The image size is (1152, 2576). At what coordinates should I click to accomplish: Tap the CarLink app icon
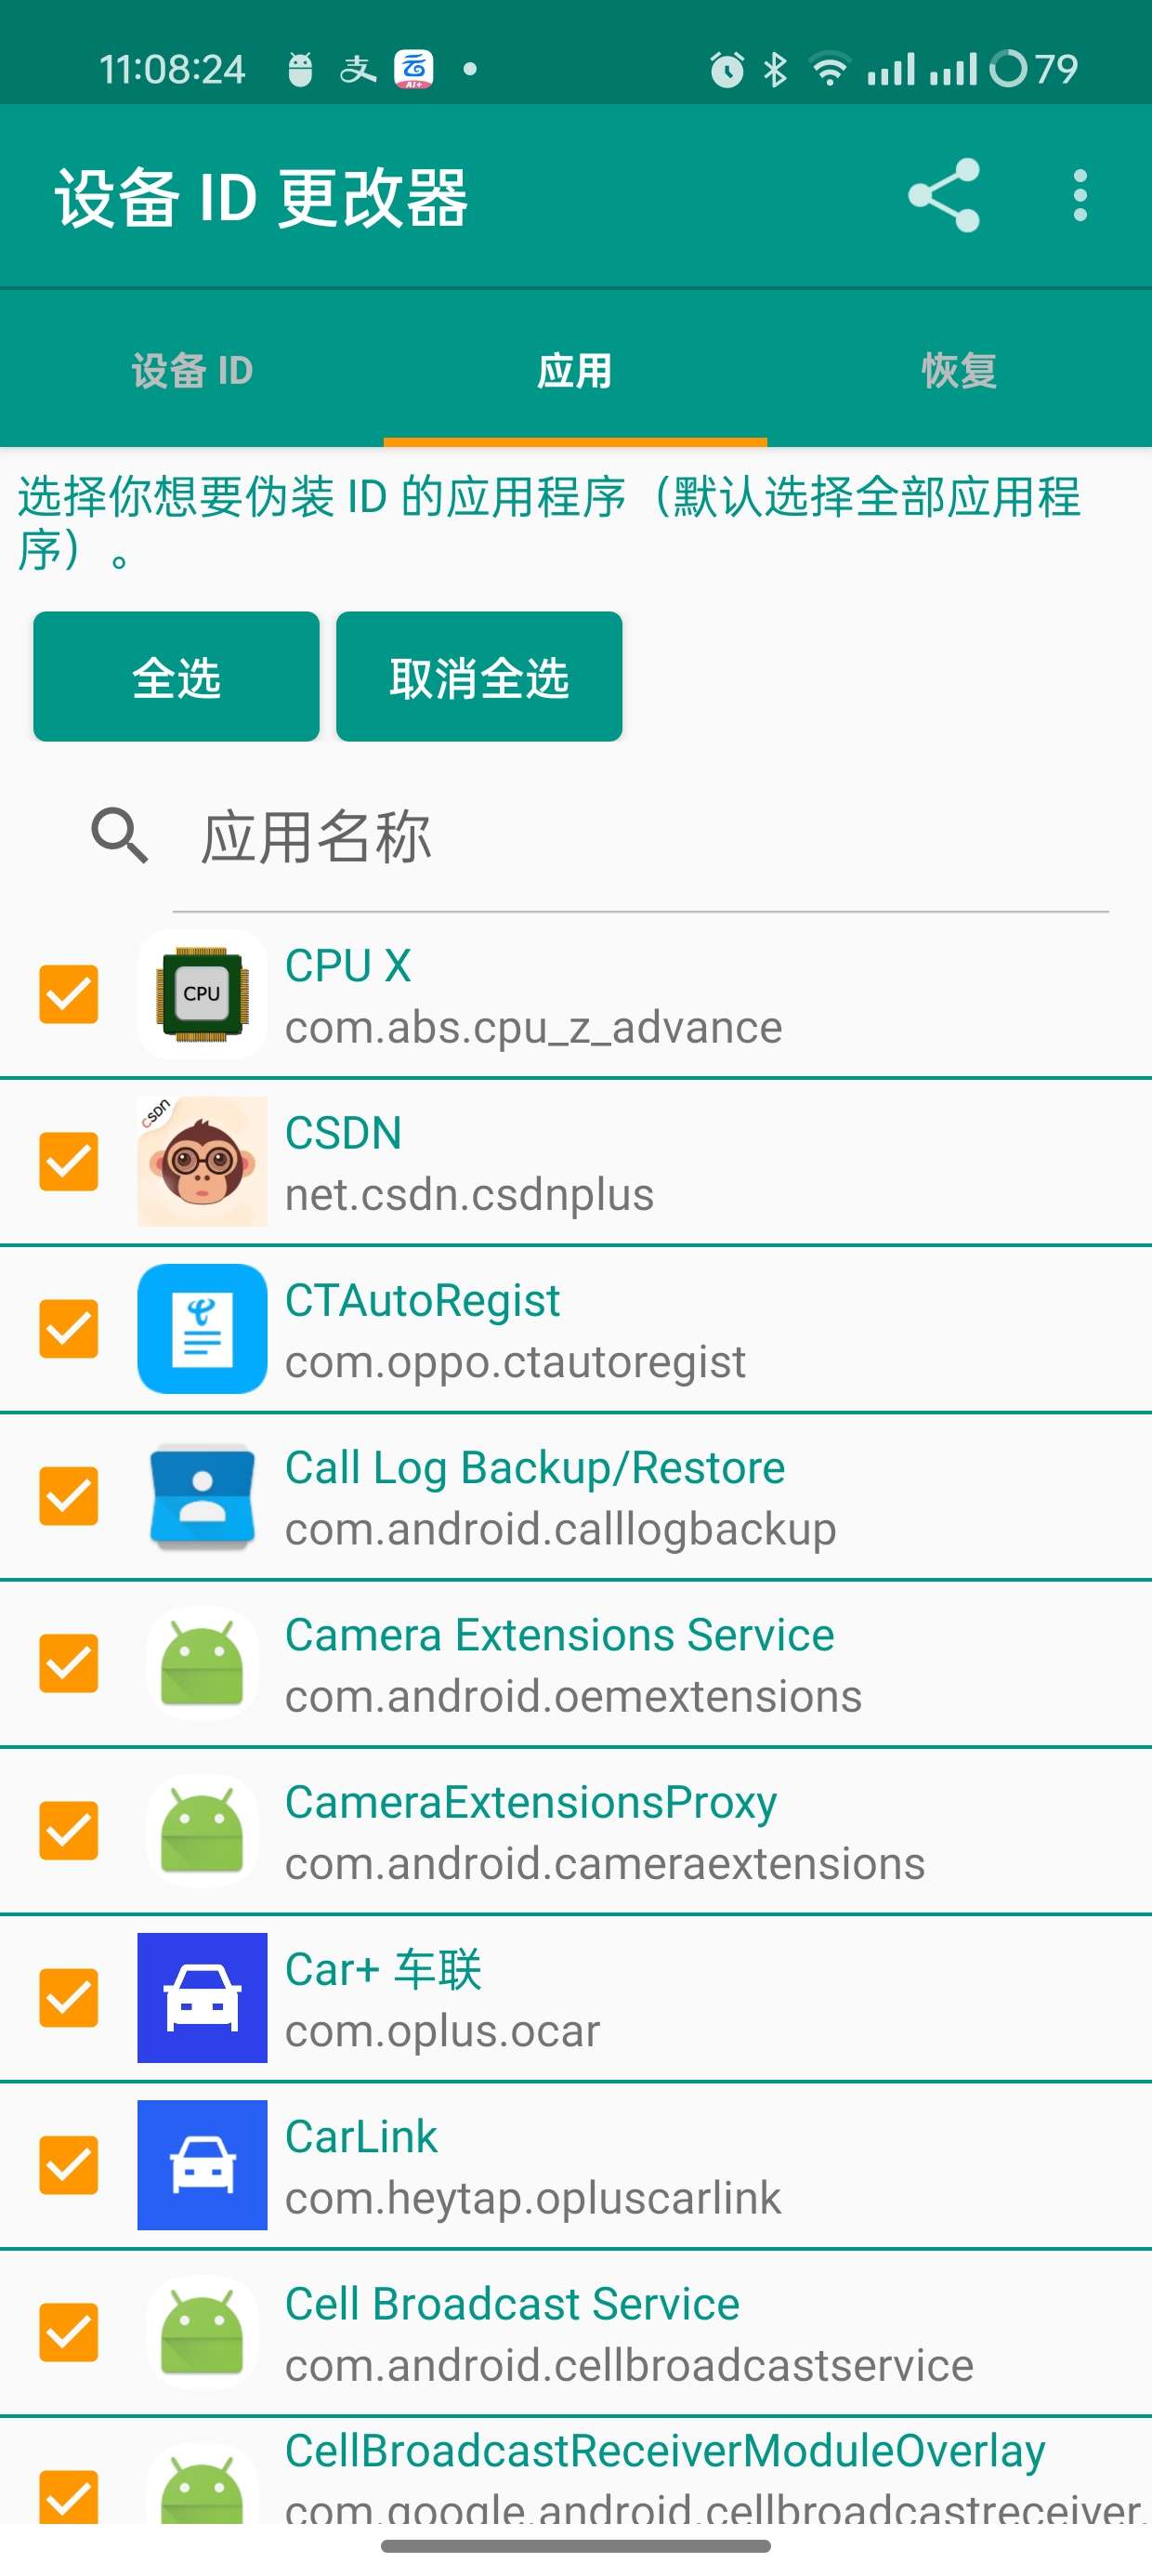coord(202,2164)
